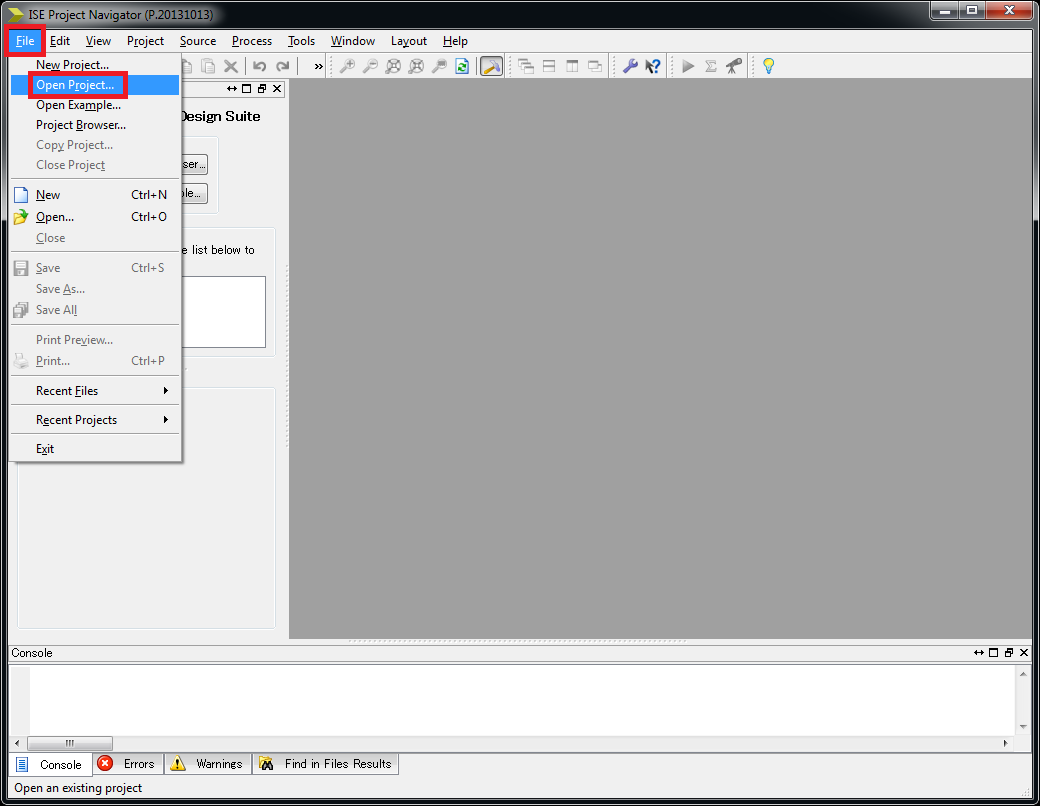This screenshot has width=1040, height=806.
Task: Click the Redo arrow icon
Action: [283, 66]
